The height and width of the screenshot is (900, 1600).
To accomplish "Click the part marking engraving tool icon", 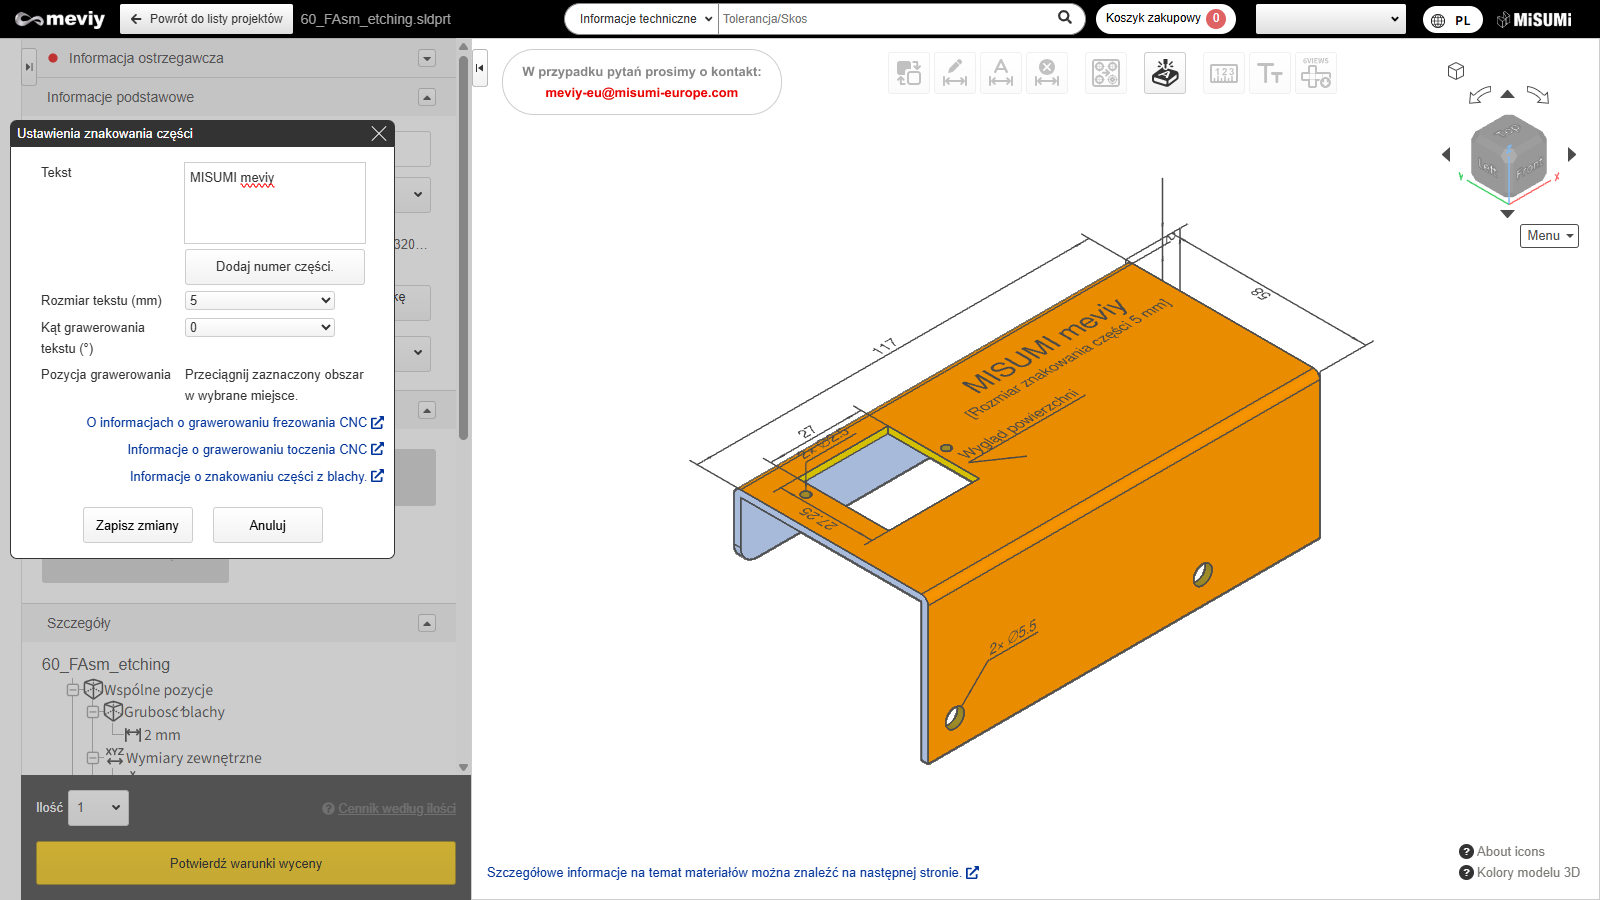I will [x=1164, y=73].
